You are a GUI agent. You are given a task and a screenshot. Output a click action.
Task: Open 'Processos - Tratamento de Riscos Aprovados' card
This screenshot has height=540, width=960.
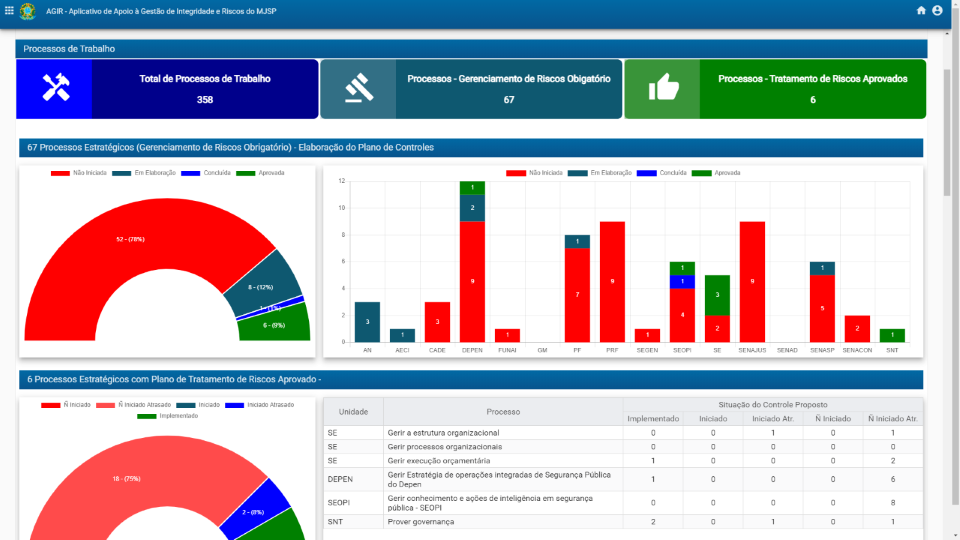(x=812, y=89)
